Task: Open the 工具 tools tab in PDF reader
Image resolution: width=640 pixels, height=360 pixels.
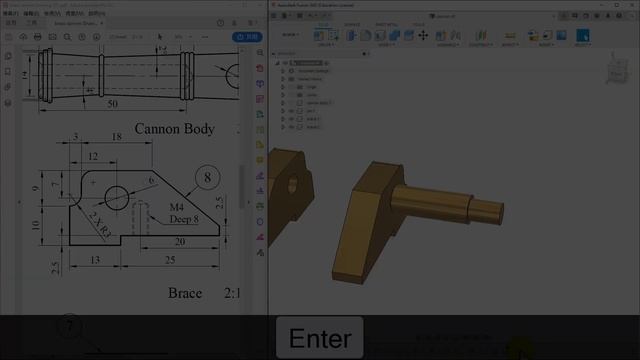Action: [x=31, y=23]
